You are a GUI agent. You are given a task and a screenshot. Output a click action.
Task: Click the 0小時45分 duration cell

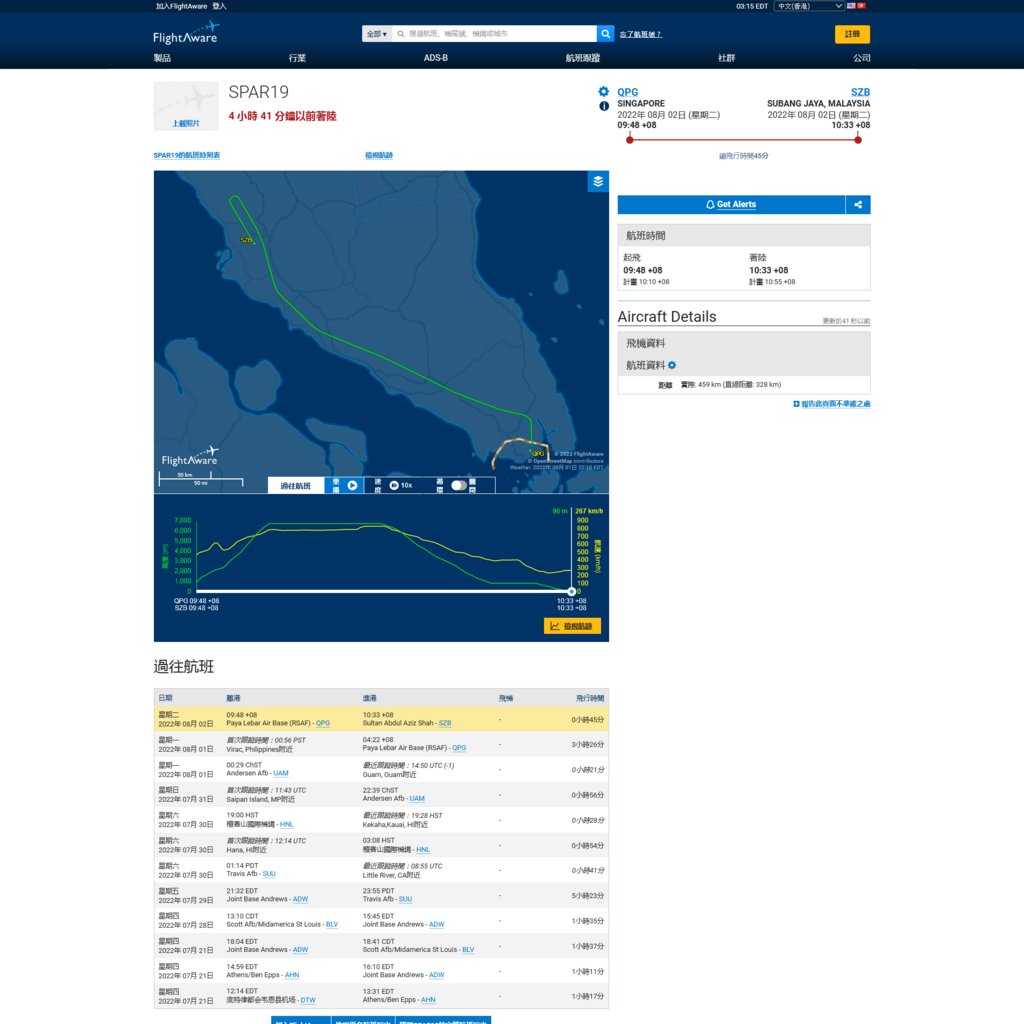tap(588, 720)
